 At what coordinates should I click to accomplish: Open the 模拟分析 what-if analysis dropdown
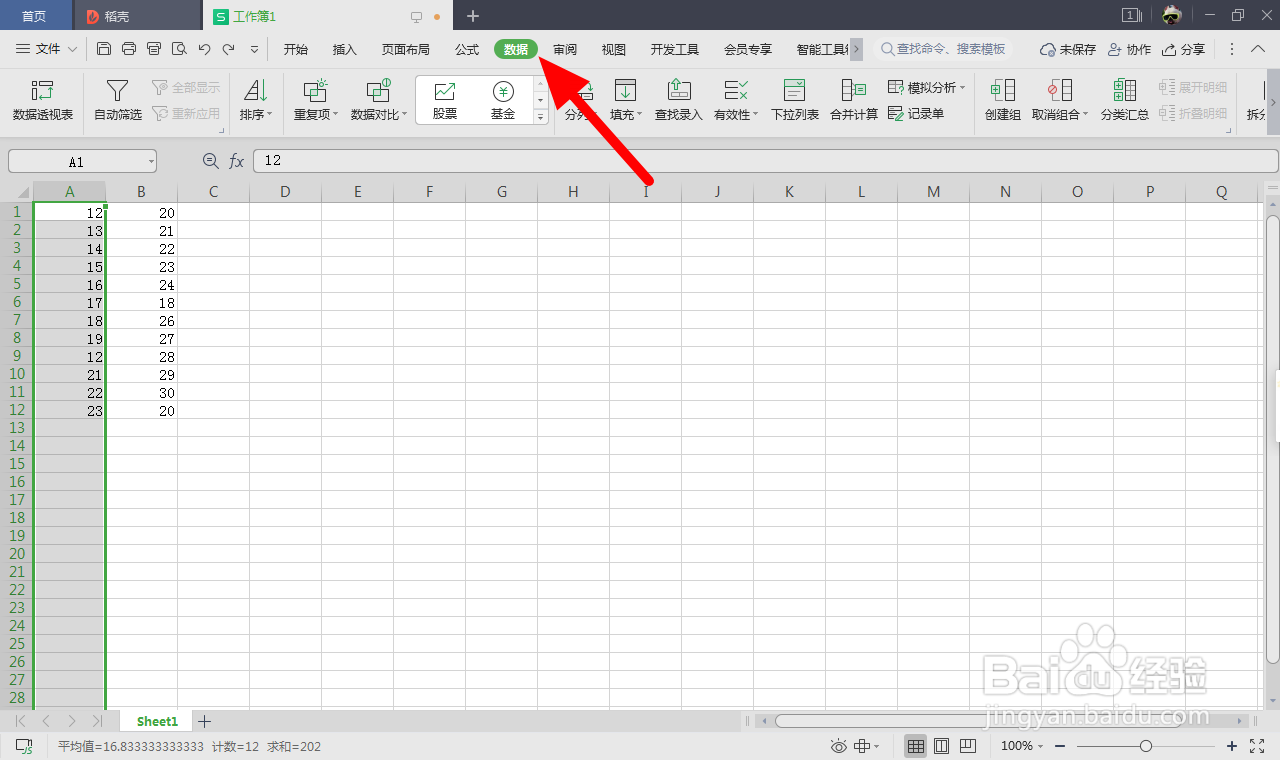[927, 88]
